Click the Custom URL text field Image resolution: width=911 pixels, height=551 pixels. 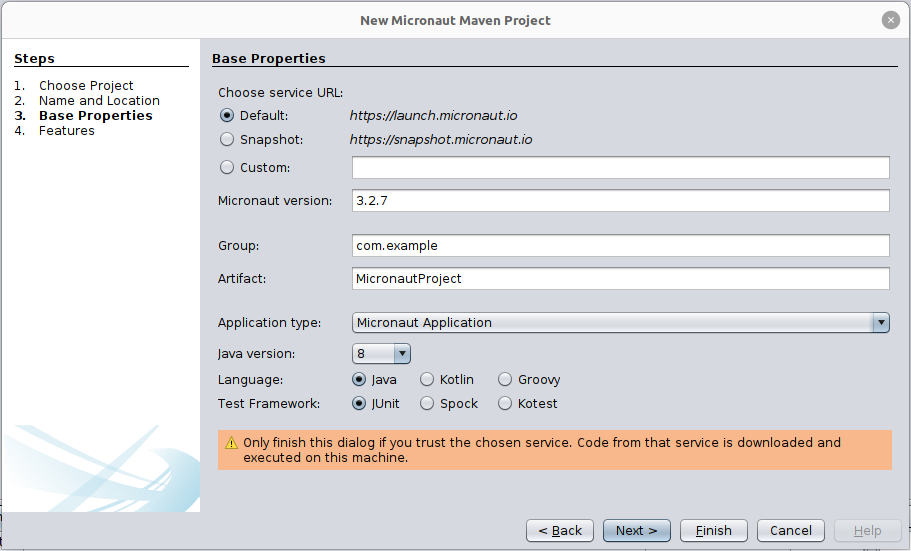(621, 167)
